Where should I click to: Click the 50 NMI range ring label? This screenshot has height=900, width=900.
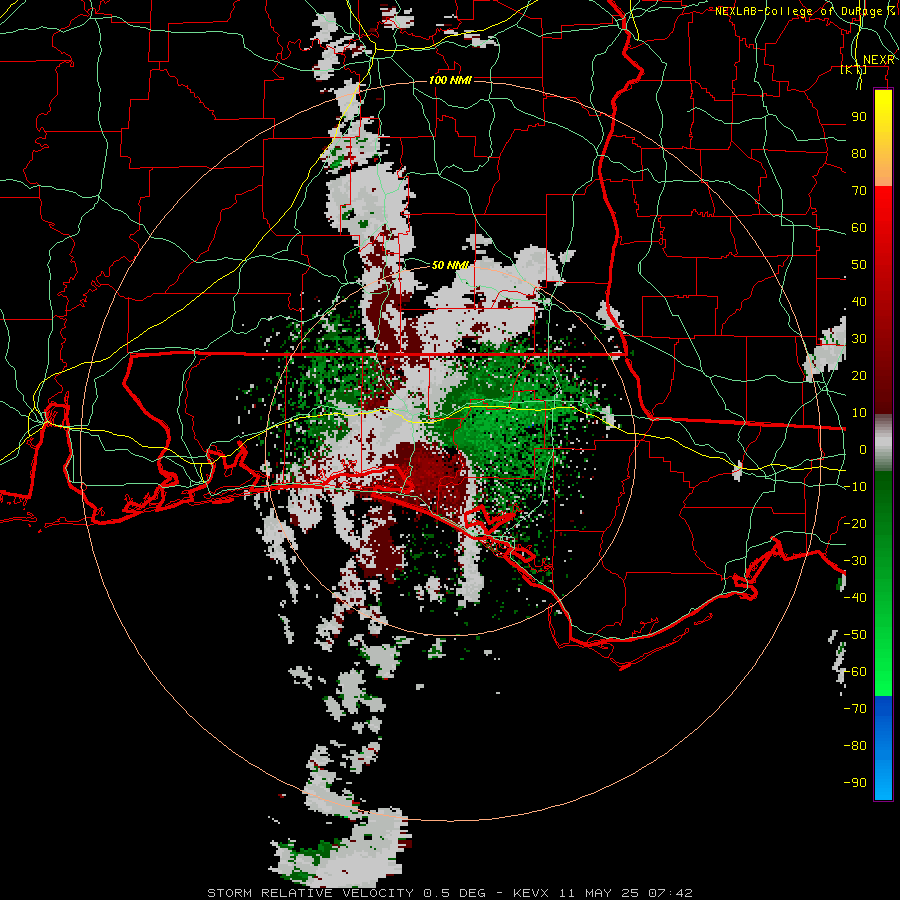[450, 265]
